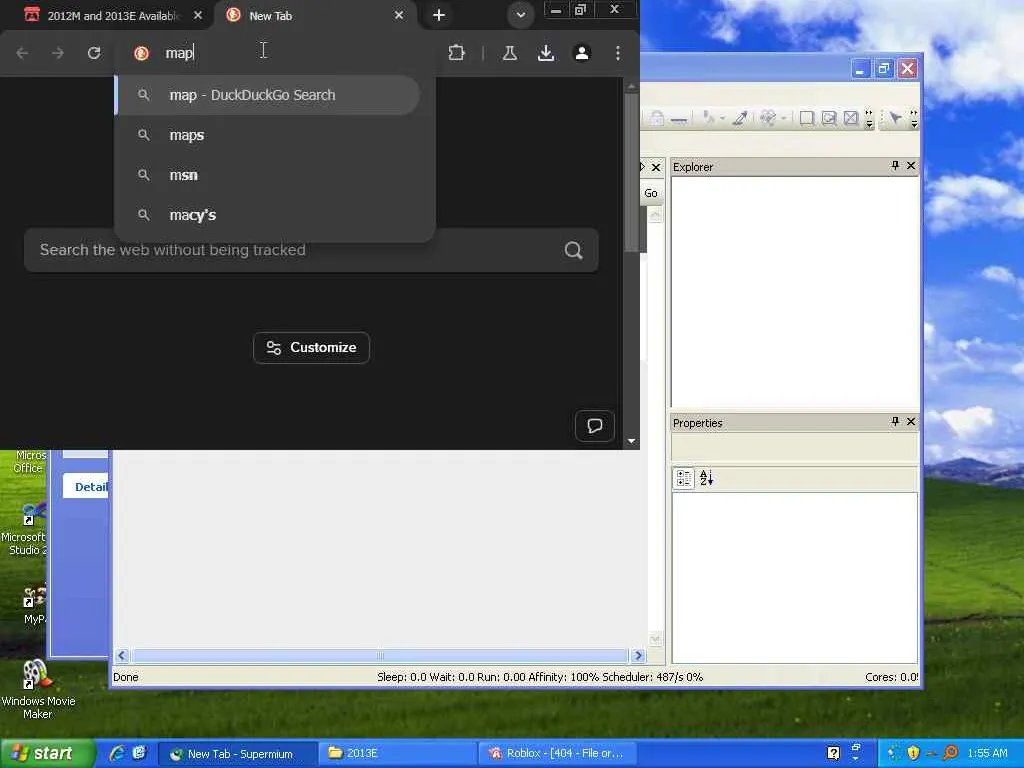Switch to New Tab - Supermium taskbar button
This screenshot has width=1024, height=768.
(x=238, y=754)
